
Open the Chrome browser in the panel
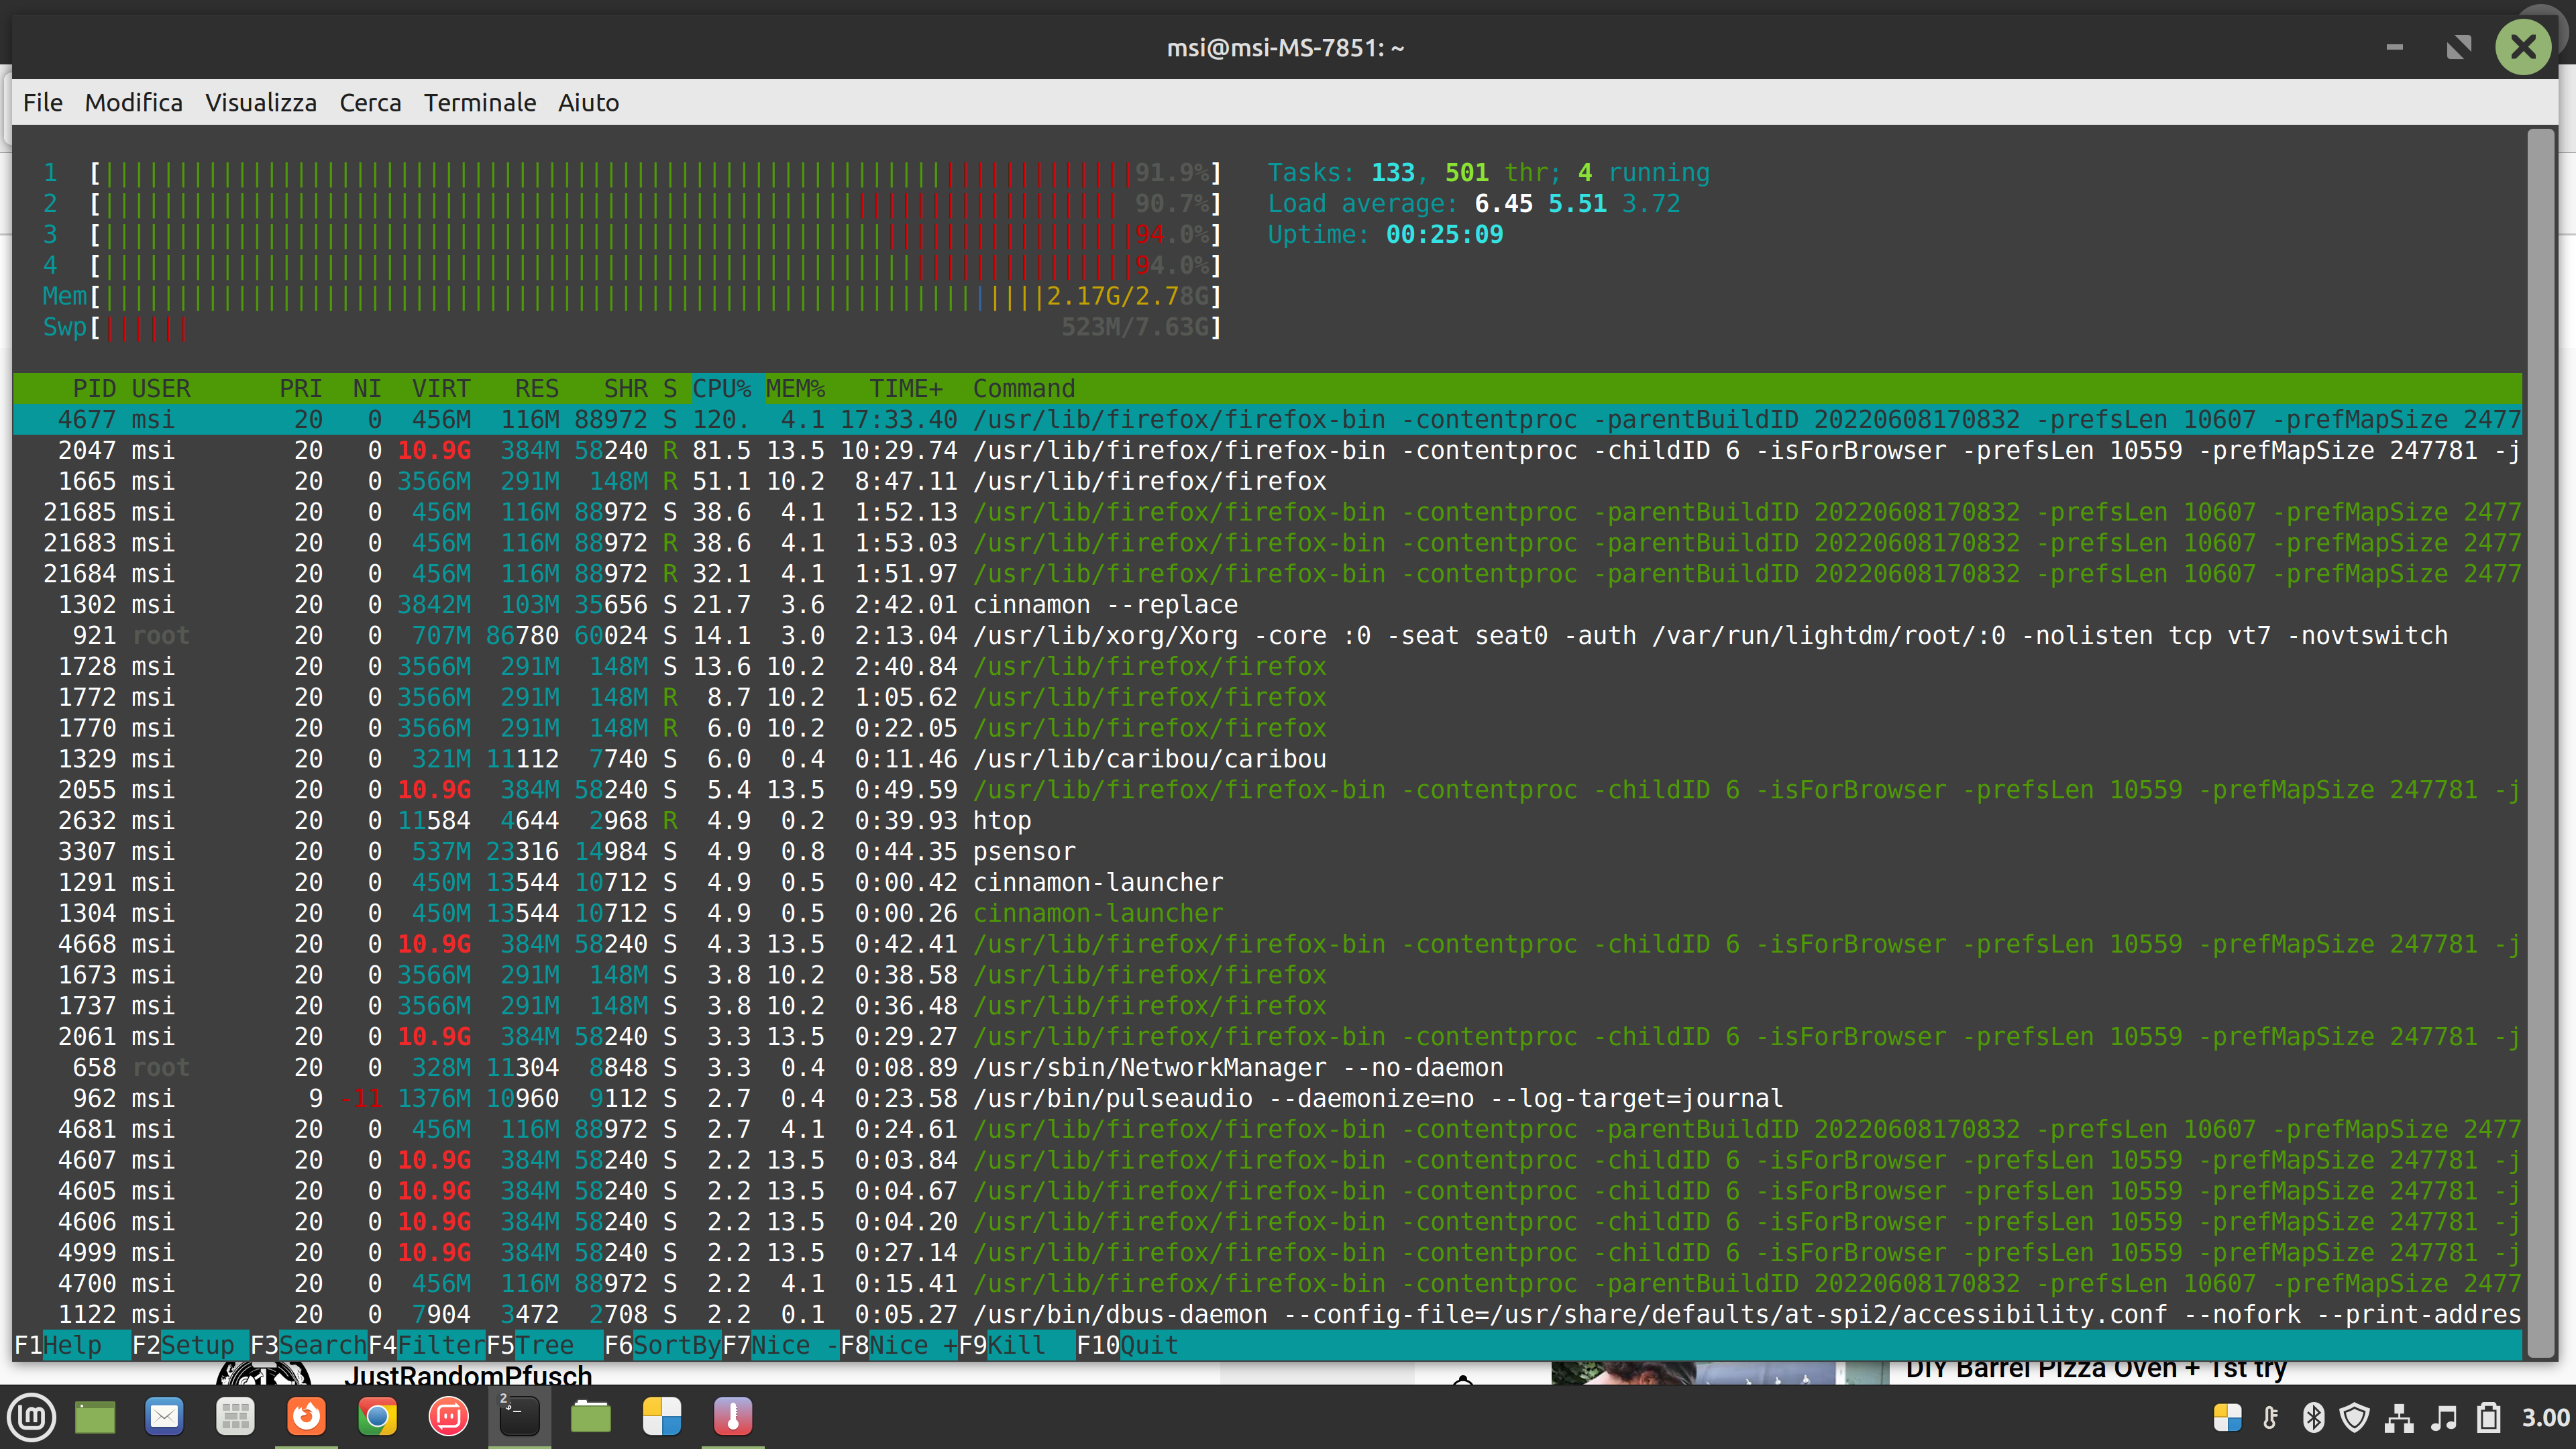click(377, 1417)
